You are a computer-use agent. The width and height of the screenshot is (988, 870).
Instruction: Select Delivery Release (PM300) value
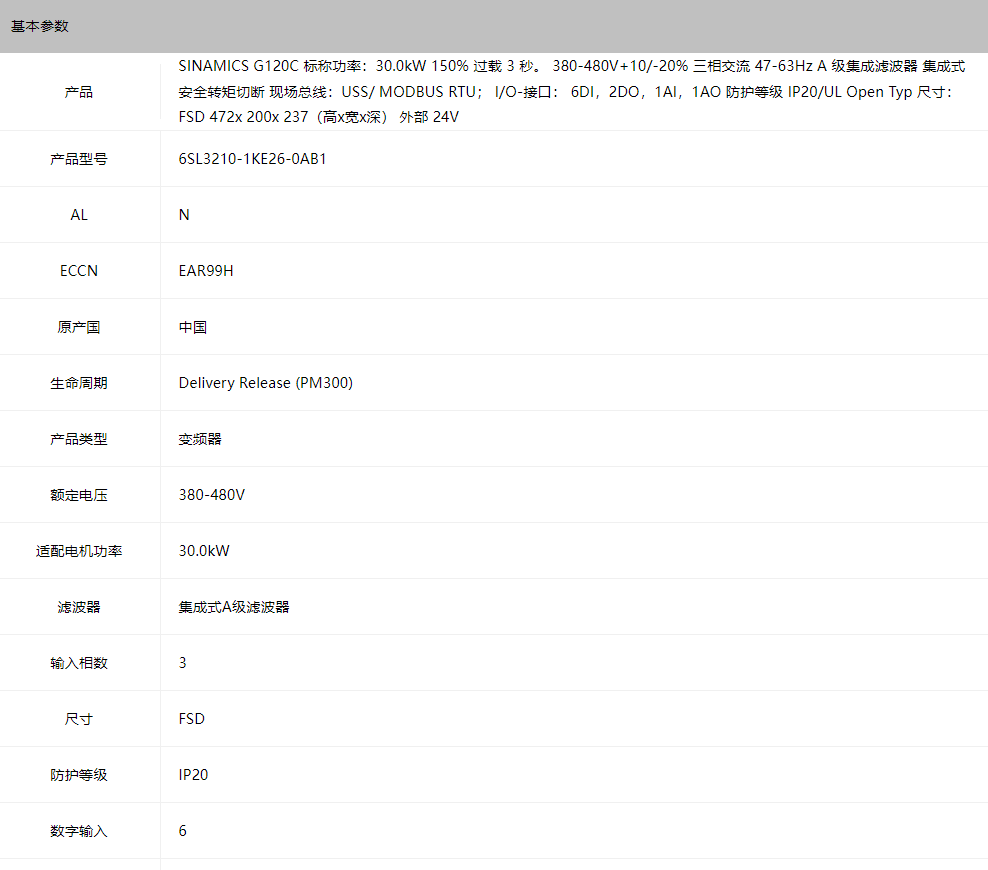click(266, 383)
